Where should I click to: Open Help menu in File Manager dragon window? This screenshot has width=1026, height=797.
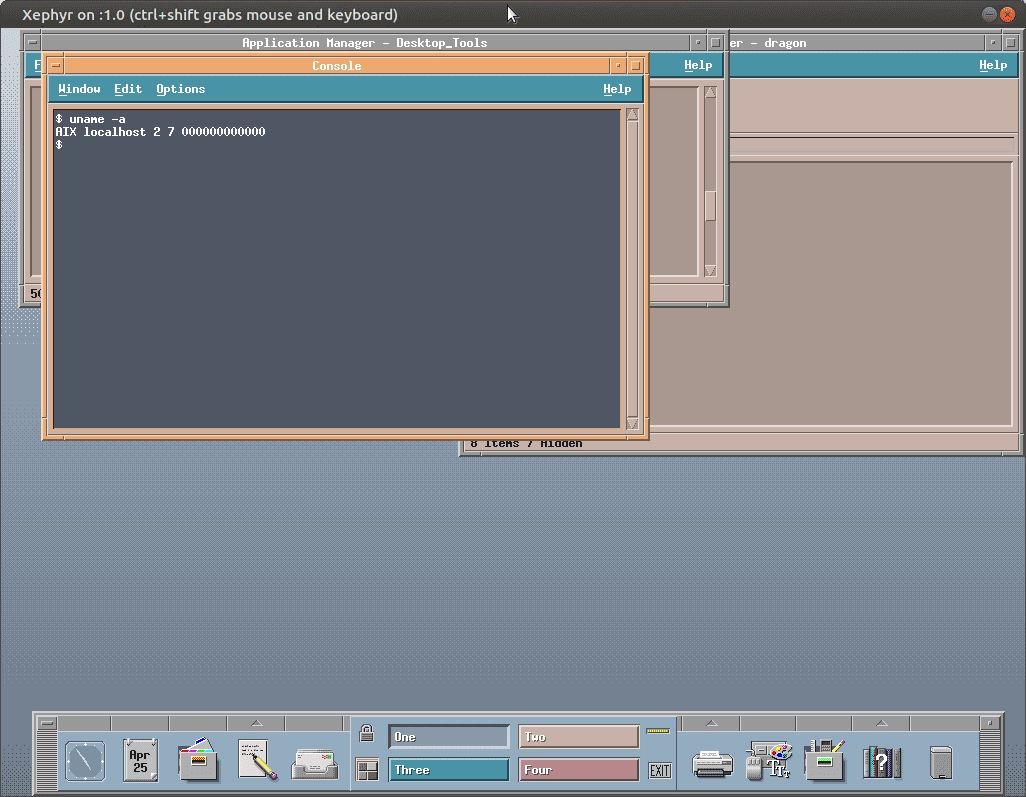tap(993, 65)
